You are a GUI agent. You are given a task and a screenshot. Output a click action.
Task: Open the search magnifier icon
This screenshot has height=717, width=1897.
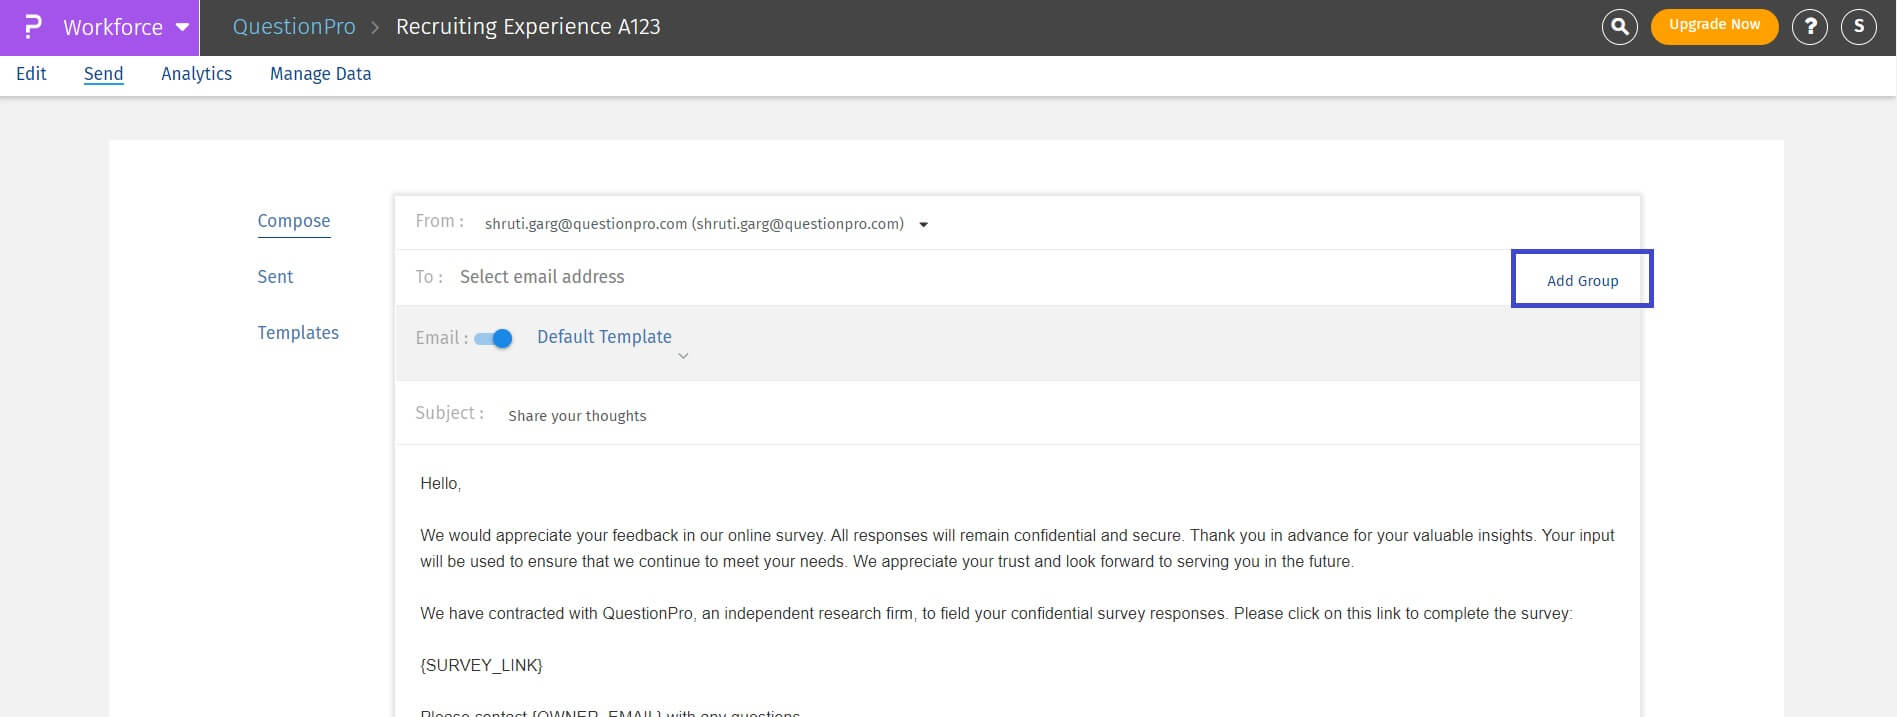tap(1619, 27)
